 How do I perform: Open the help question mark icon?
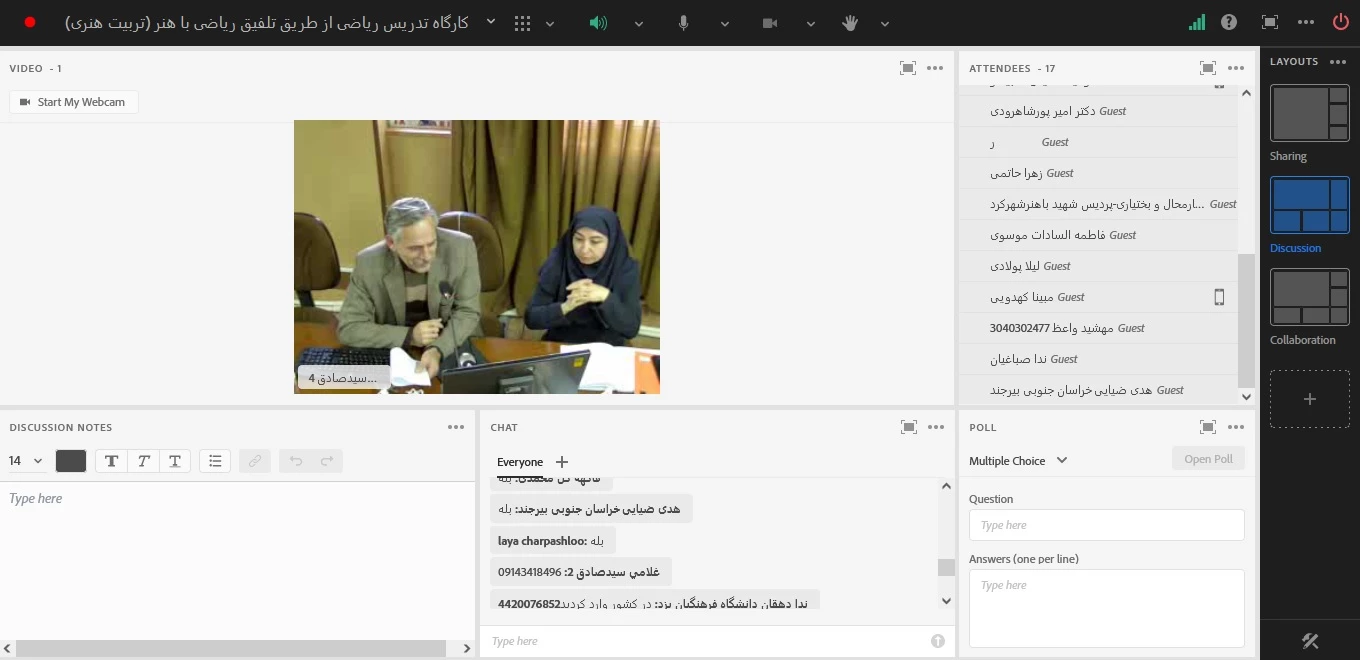click(1229, 22)
